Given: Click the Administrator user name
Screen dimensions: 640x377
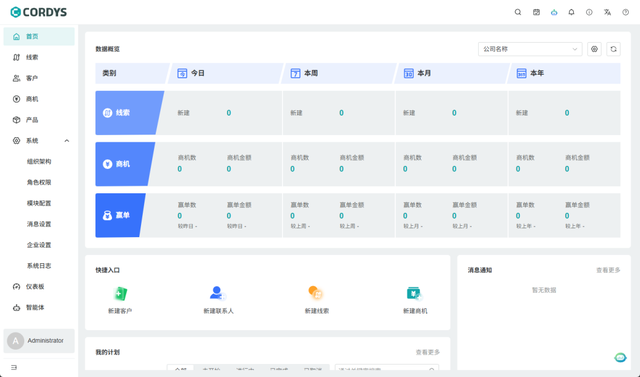Looking at the screenshot, I should (x=46, y=341).
